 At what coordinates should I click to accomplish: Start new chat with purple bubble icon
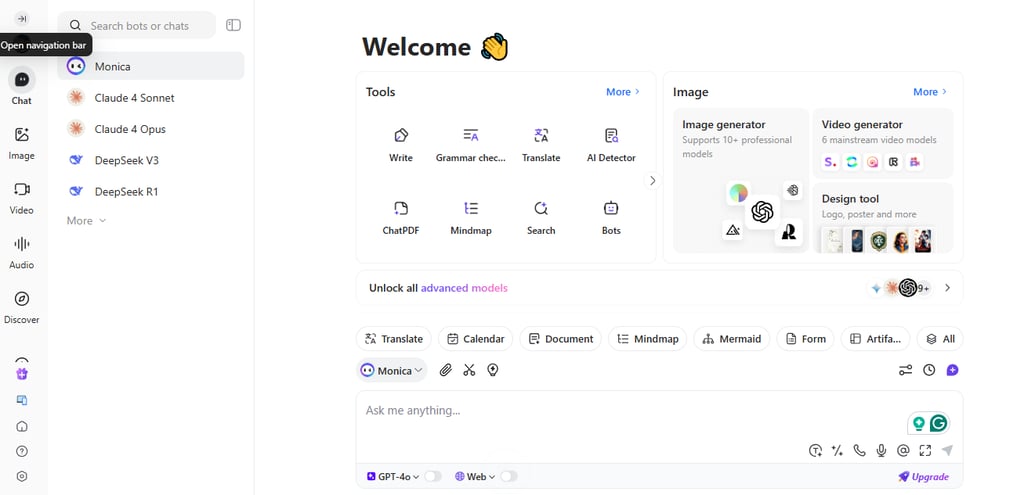pos(952,370)
